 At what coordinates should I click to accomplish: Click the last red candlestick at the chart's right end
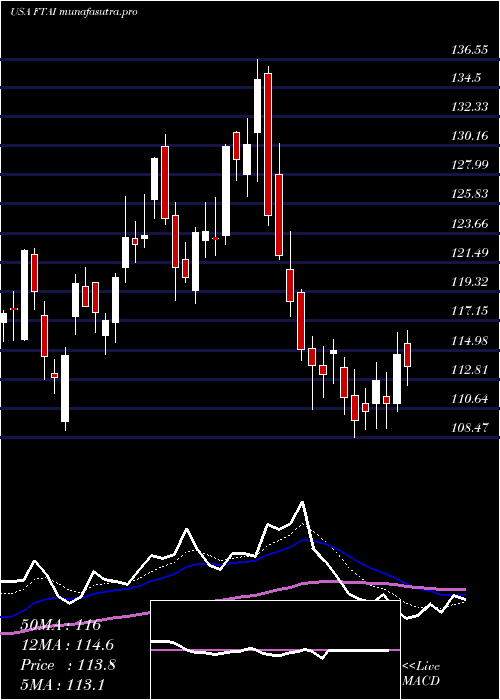click(x=408, y=355)
